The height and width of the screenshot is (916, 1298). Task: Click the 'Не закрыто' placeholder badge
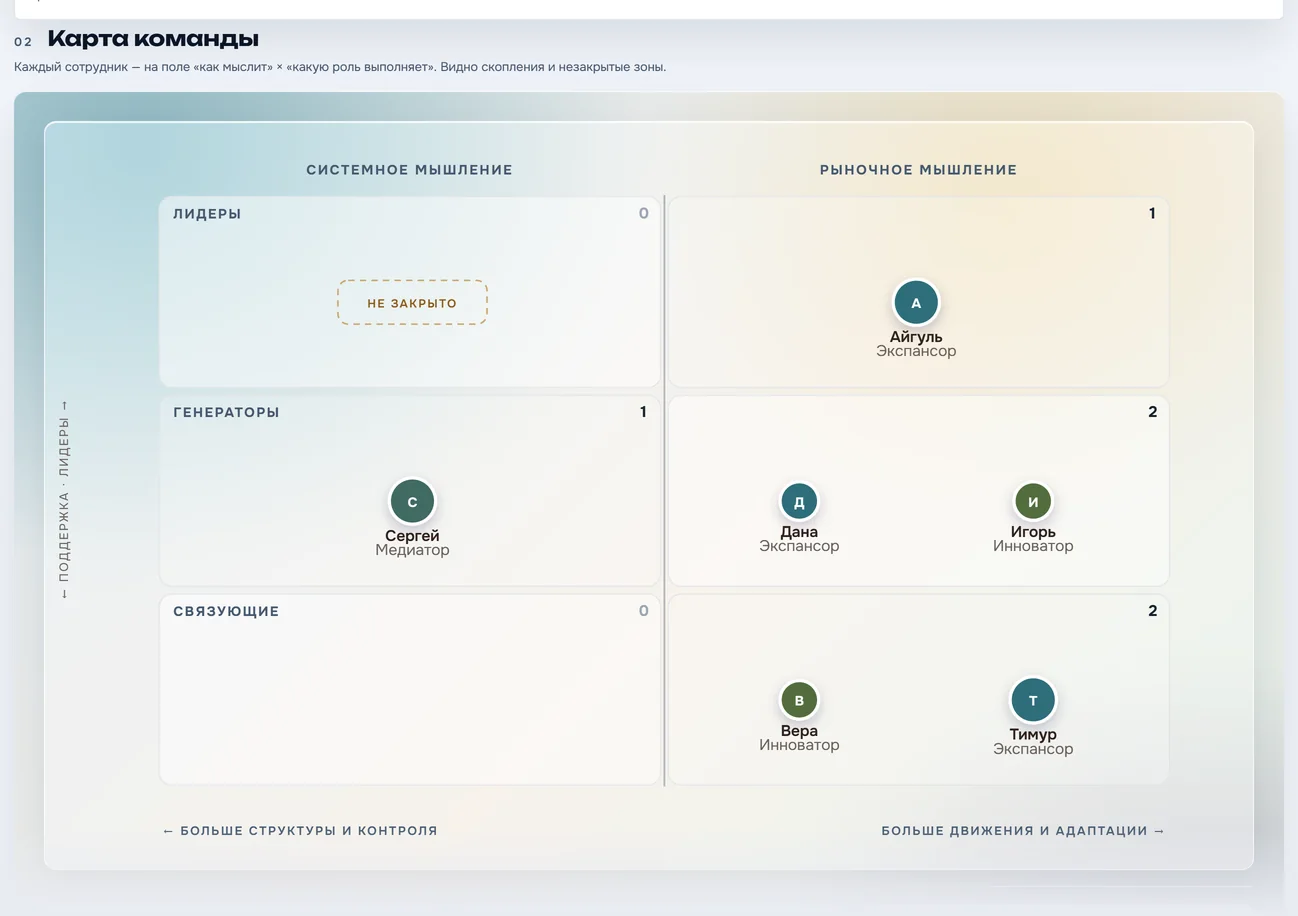(x=412, y=303)
